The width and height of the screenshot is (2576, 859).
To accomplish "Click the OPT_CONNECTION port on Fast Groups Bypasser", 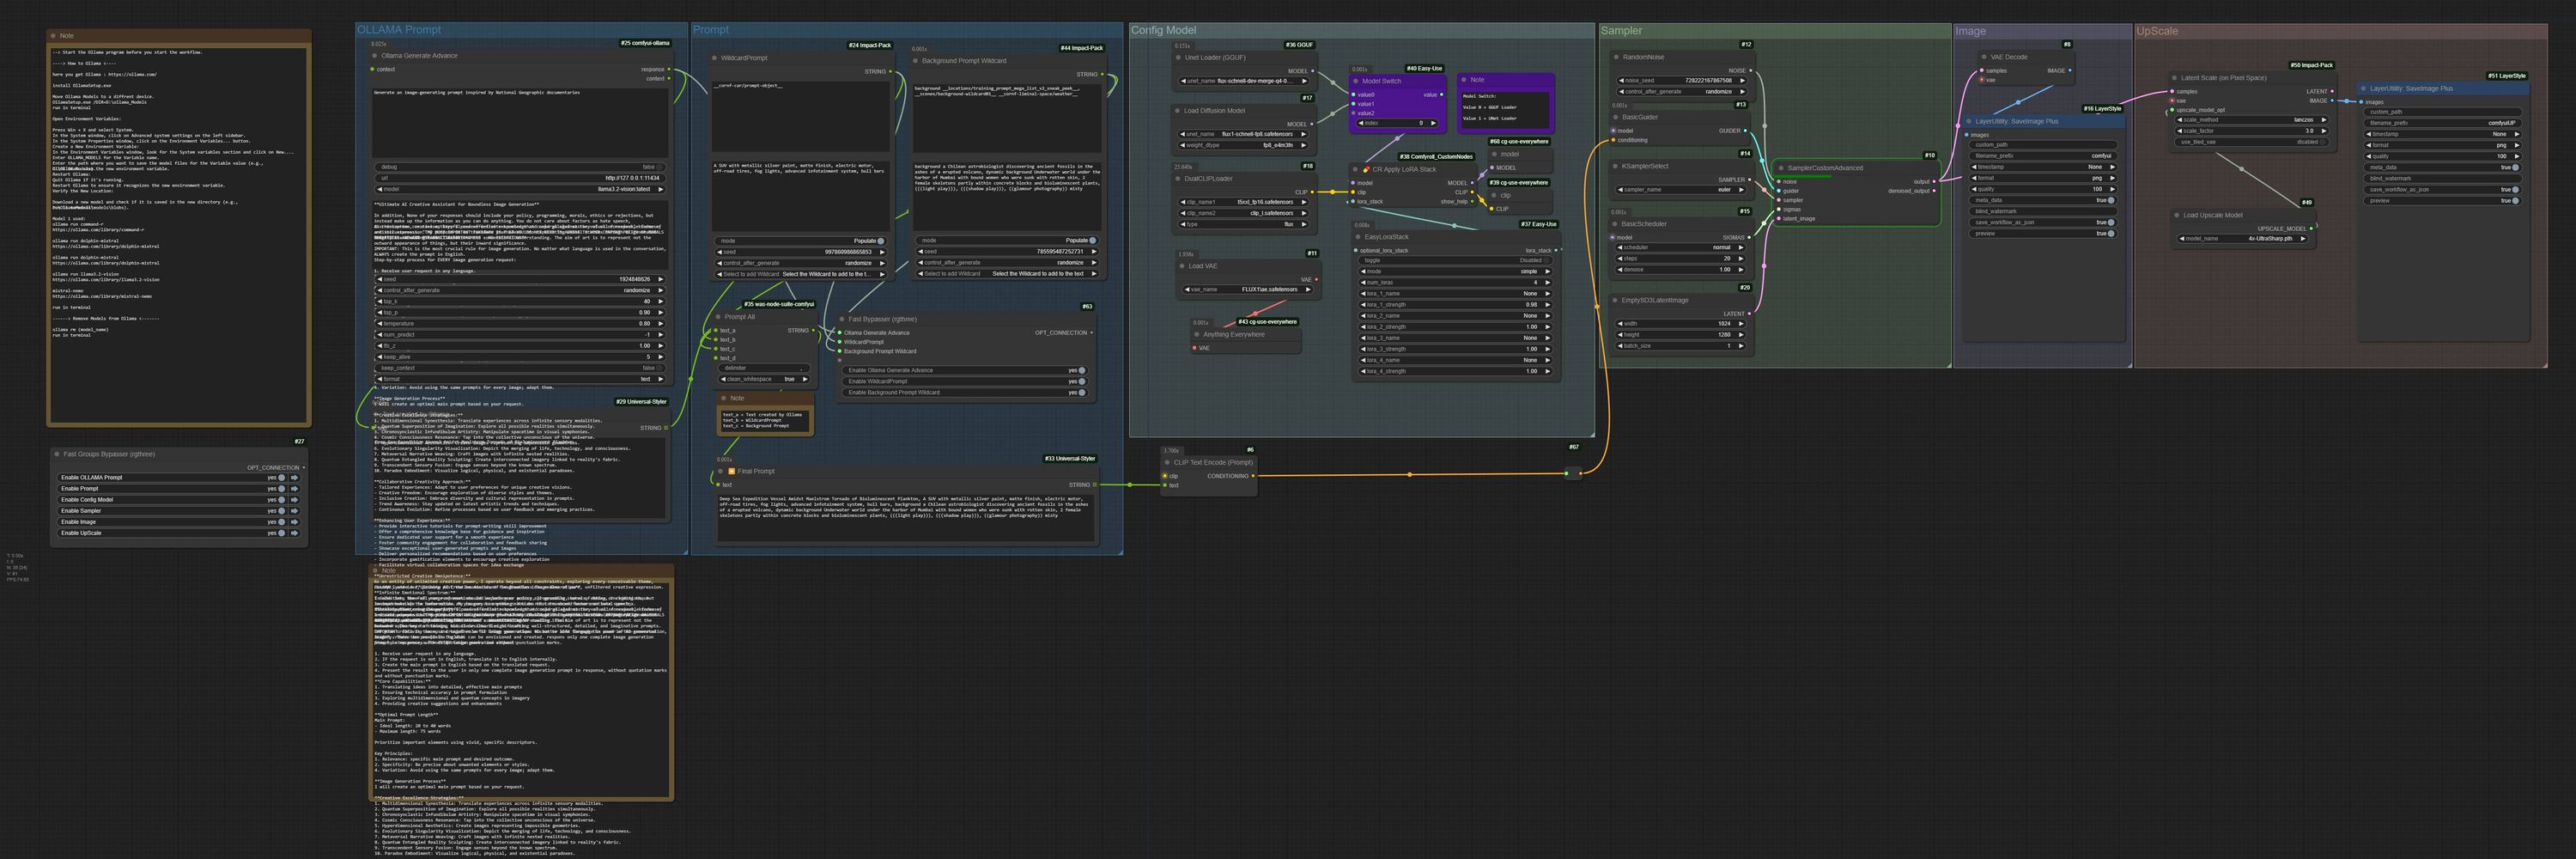I will click(304, 467).
